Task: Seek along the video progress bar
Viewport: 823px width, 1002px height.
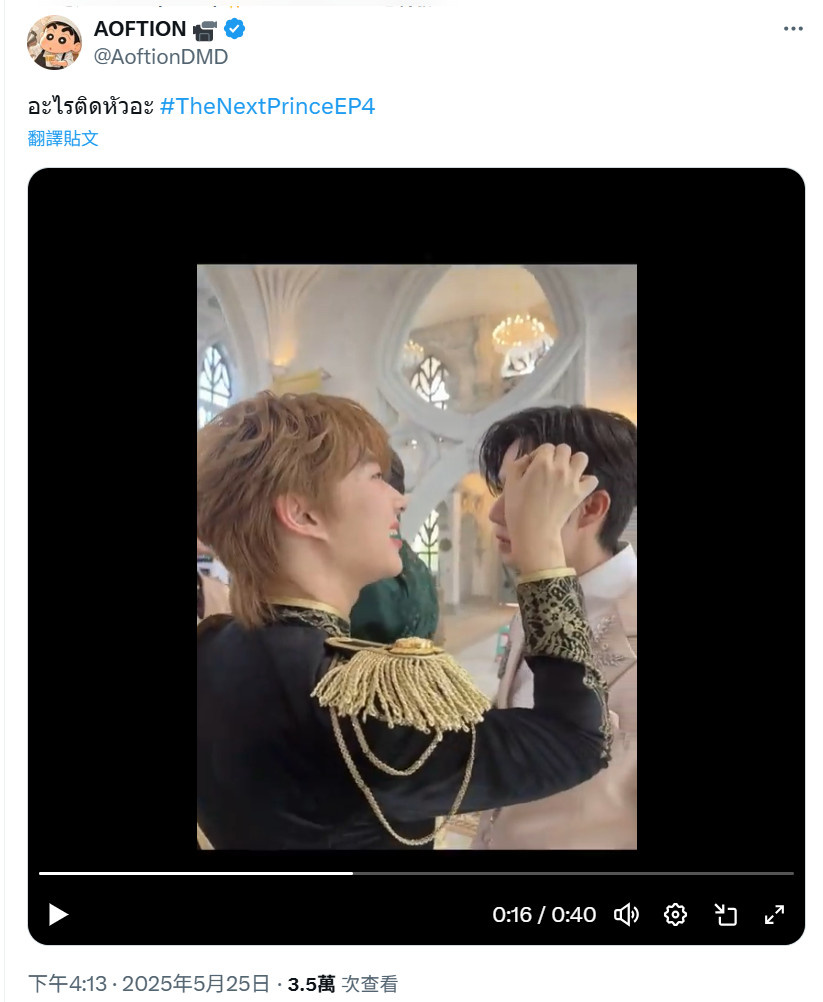Action: point(416,873)
